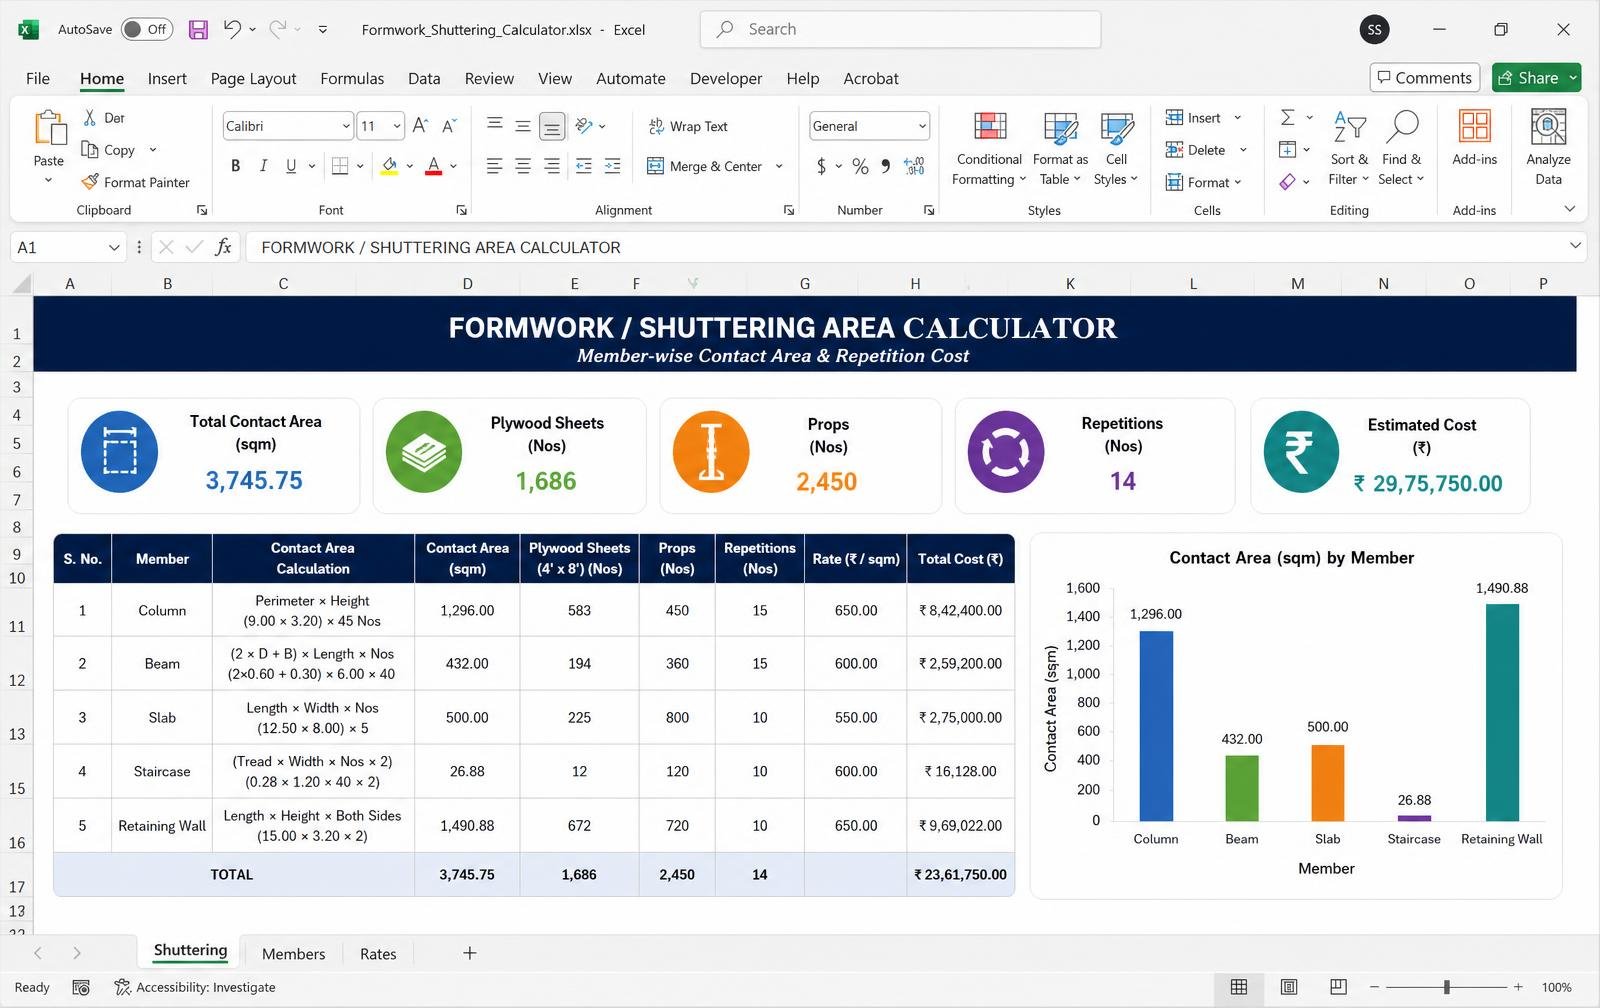Select column D header
Screen dimensions: 1600x1008
click(467, 284)
